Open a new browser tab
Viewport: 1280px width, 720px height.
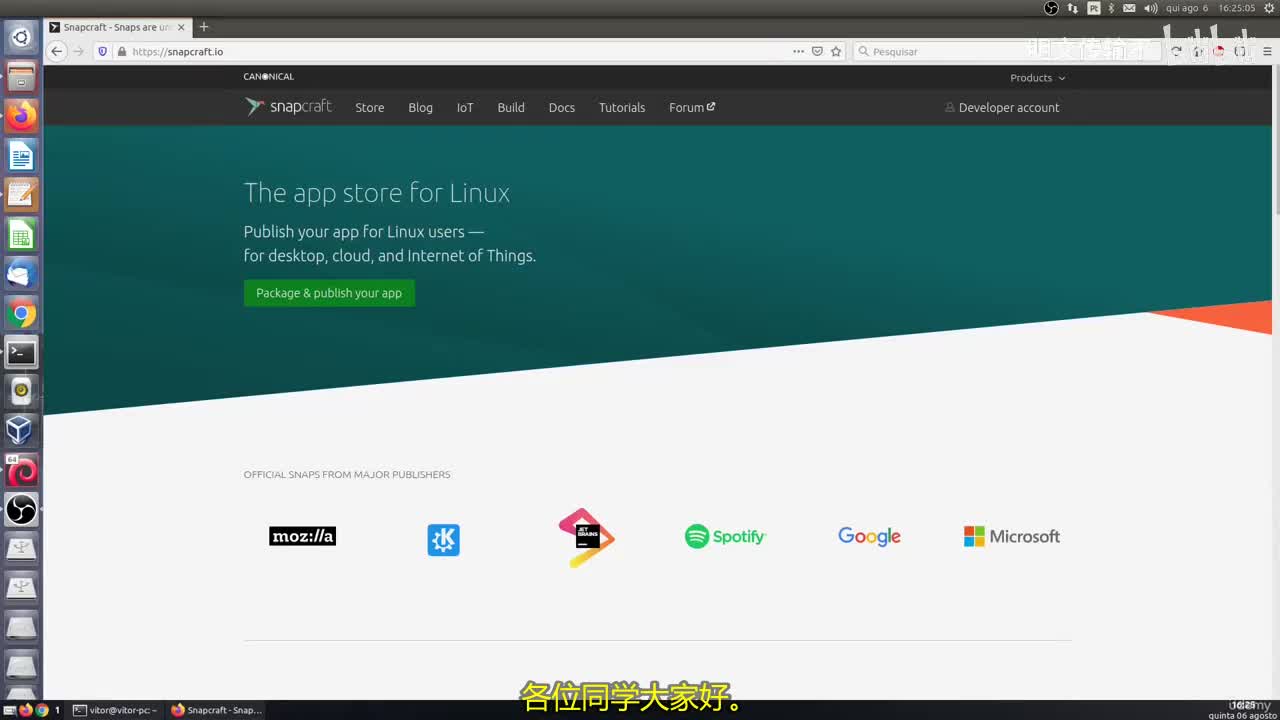[204, 27]
